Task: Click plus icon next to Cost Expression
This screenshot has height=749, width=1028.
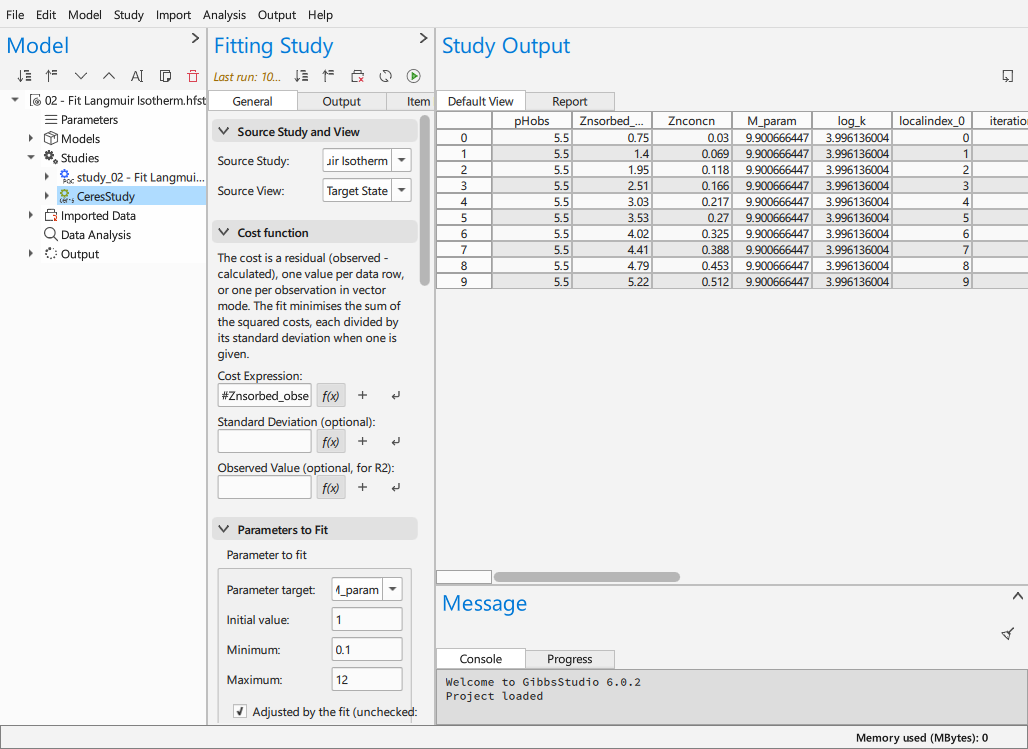Action: pyautogui.click(x=363, y=395)
